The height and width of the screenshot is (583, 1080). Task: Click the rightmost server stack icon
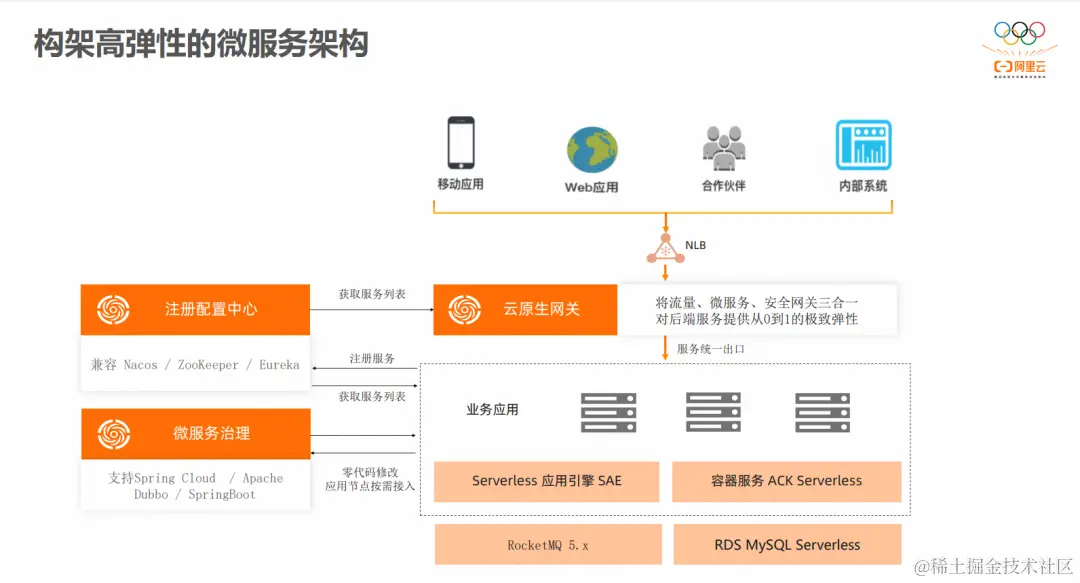(x=822, y=411)
